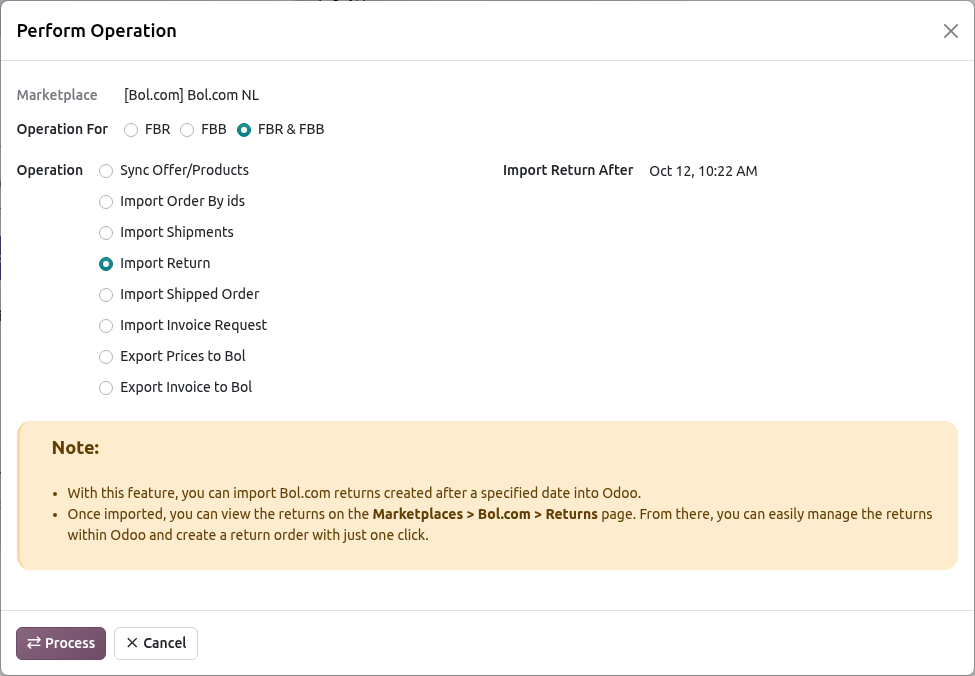The height and width of the screenshot is (676, 975).
Task: Click the Marketplace value Bol.com NL
Action: pos(192,95)
